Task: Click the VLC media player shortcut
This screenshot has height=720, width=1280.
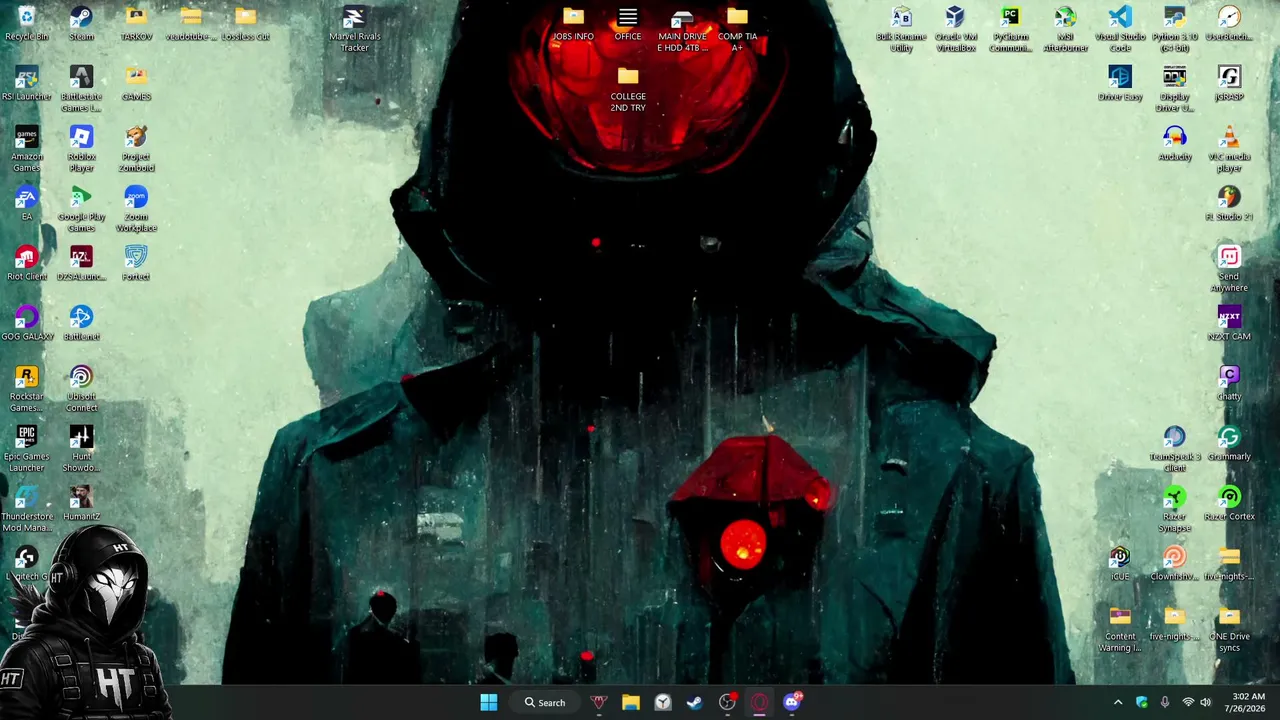Action: [1229, 149]
